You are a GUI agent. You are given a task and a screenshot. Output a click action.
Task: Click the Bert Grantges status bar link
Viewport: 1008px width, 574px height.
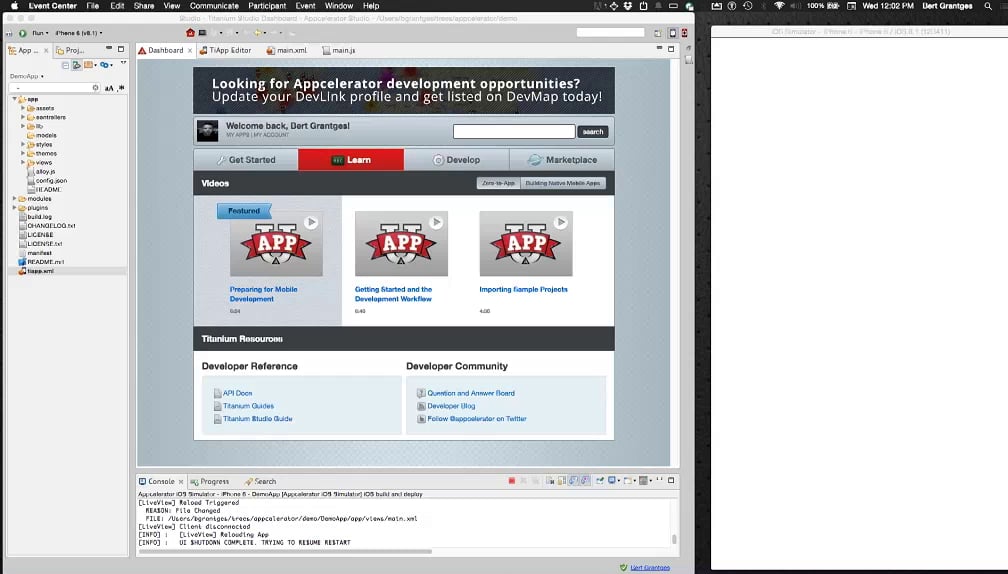click(x=650, y=568)
